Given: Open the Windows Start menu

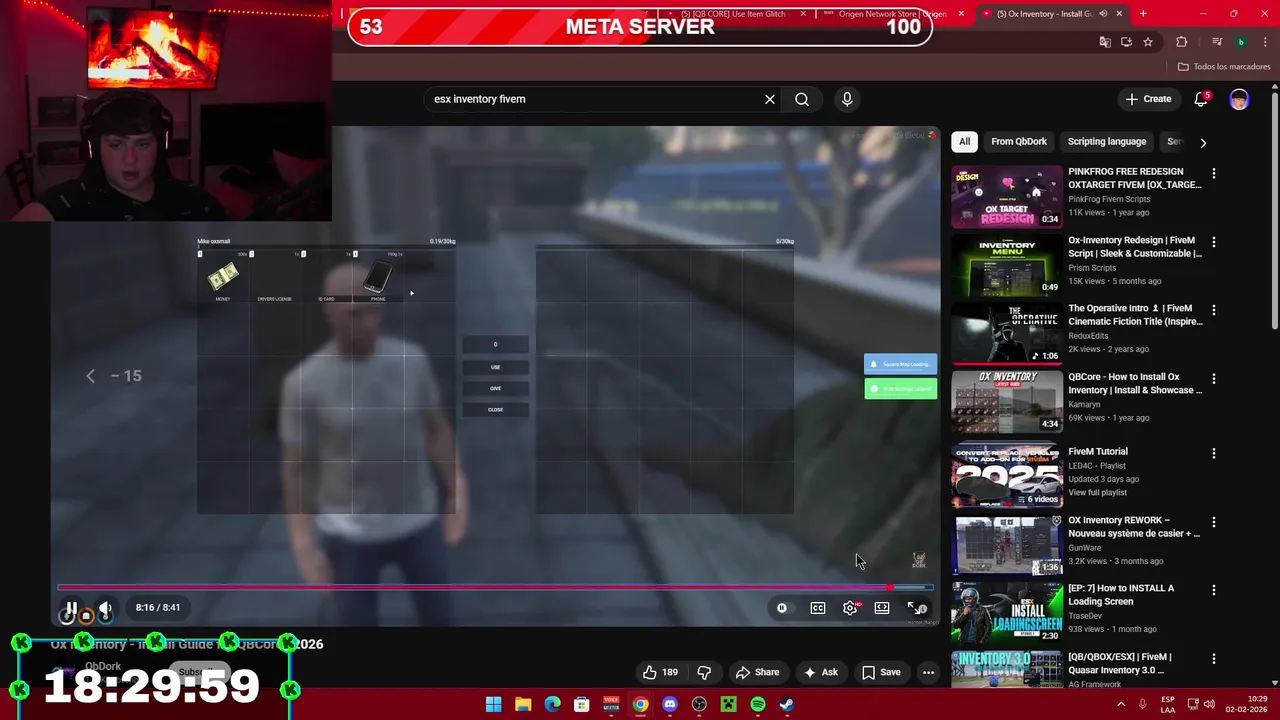Looking at the screenshot, I should pos(493,705).
